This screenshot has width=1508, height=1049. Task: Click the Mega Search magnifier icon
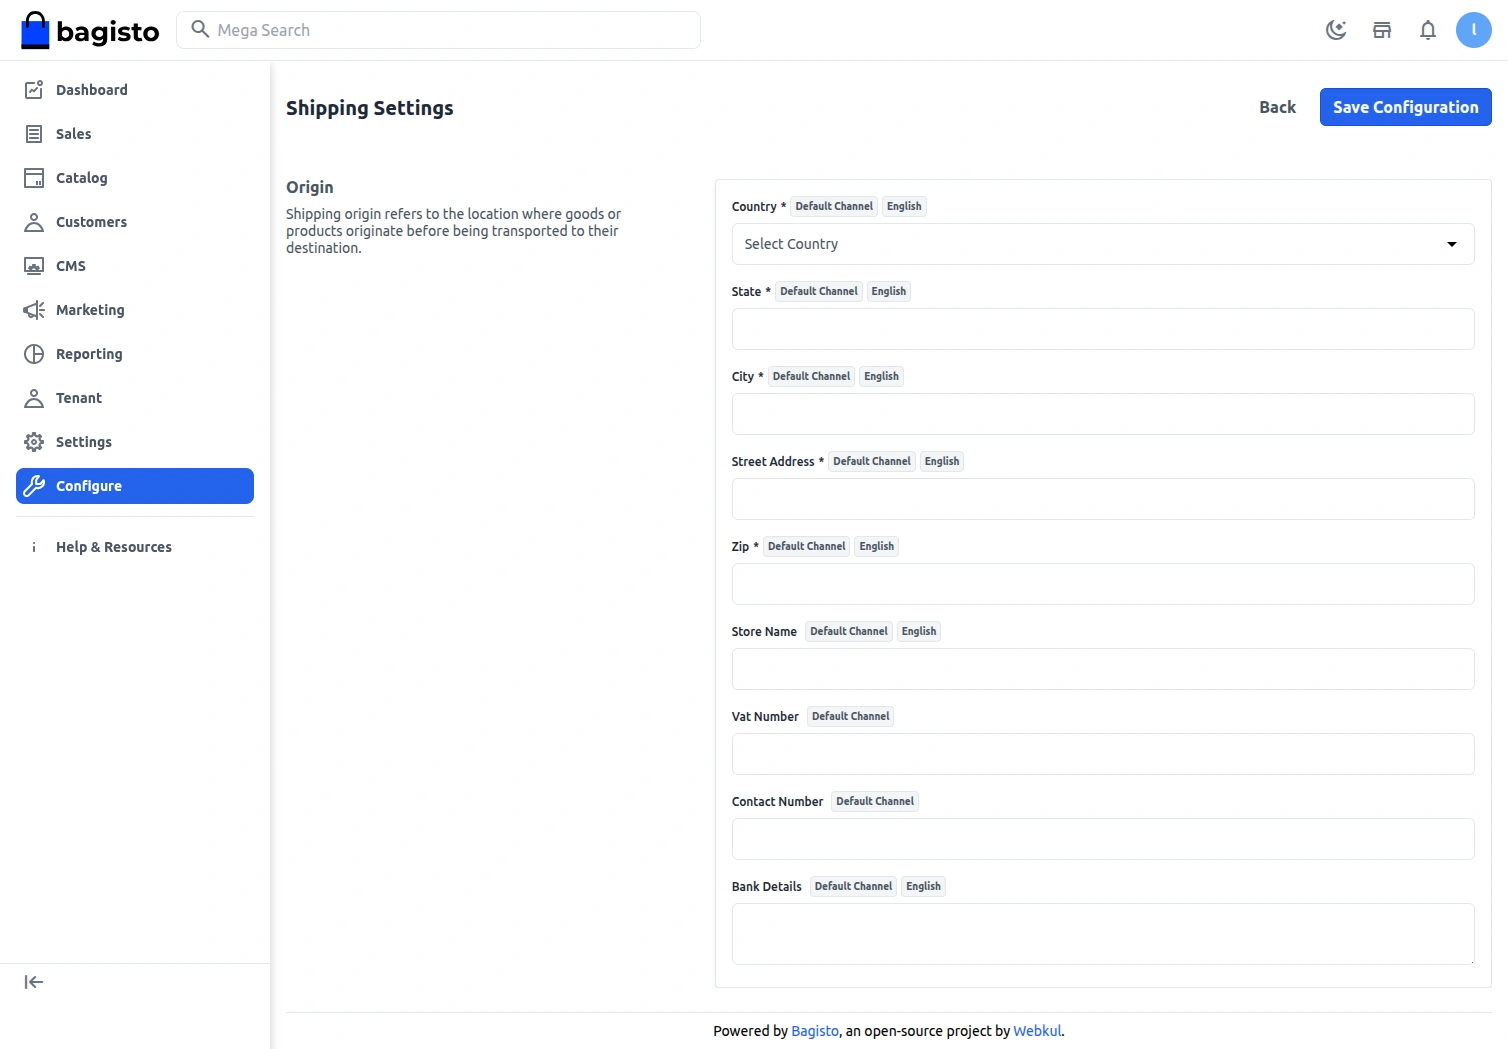[200, 29]
